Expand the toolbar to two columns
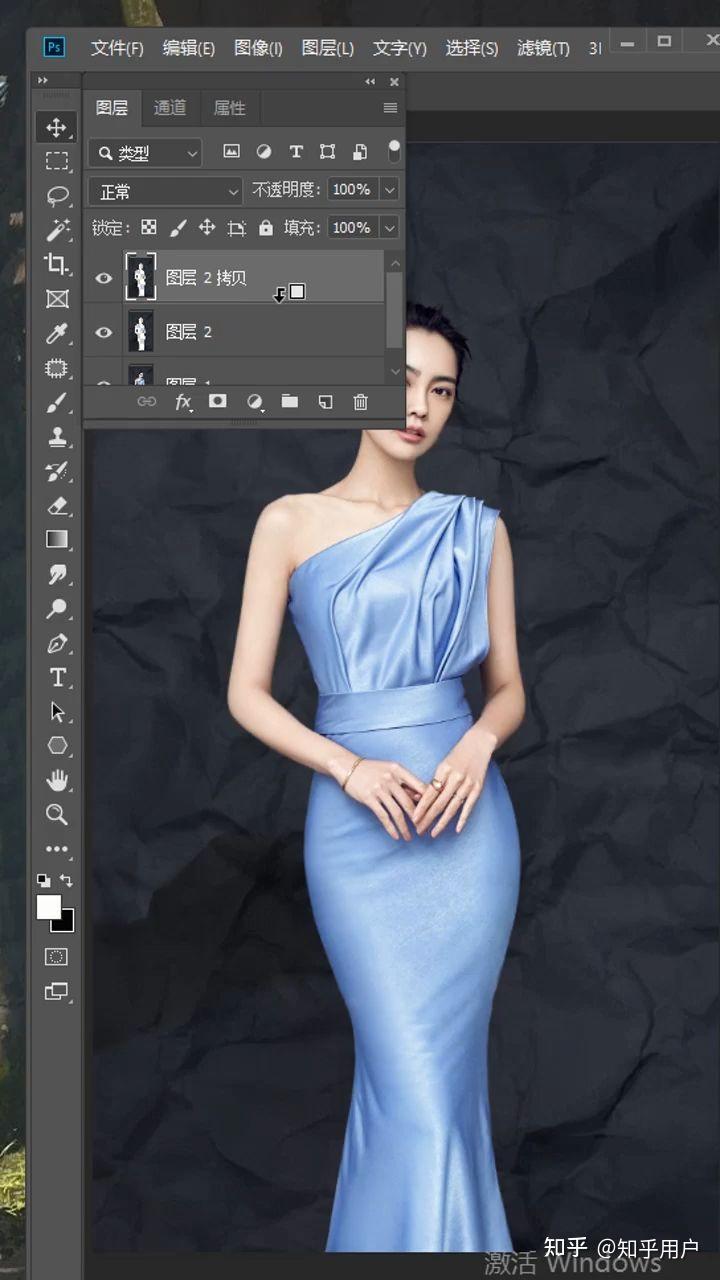 click(43, 81)
